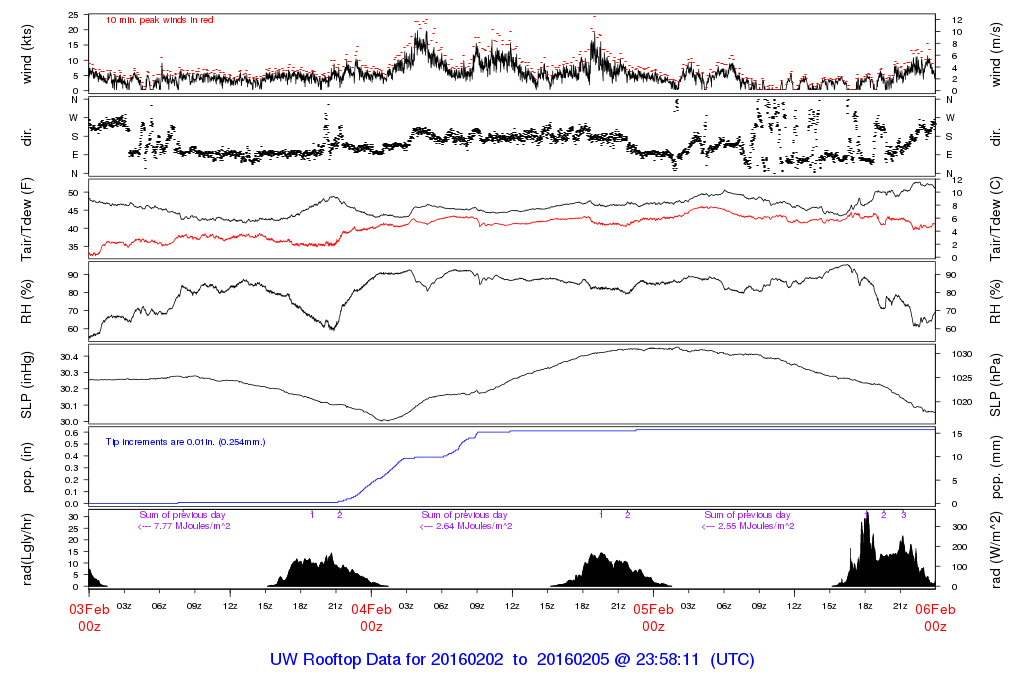Click the '30.0' inHg pressure tick value

point(69,421)
